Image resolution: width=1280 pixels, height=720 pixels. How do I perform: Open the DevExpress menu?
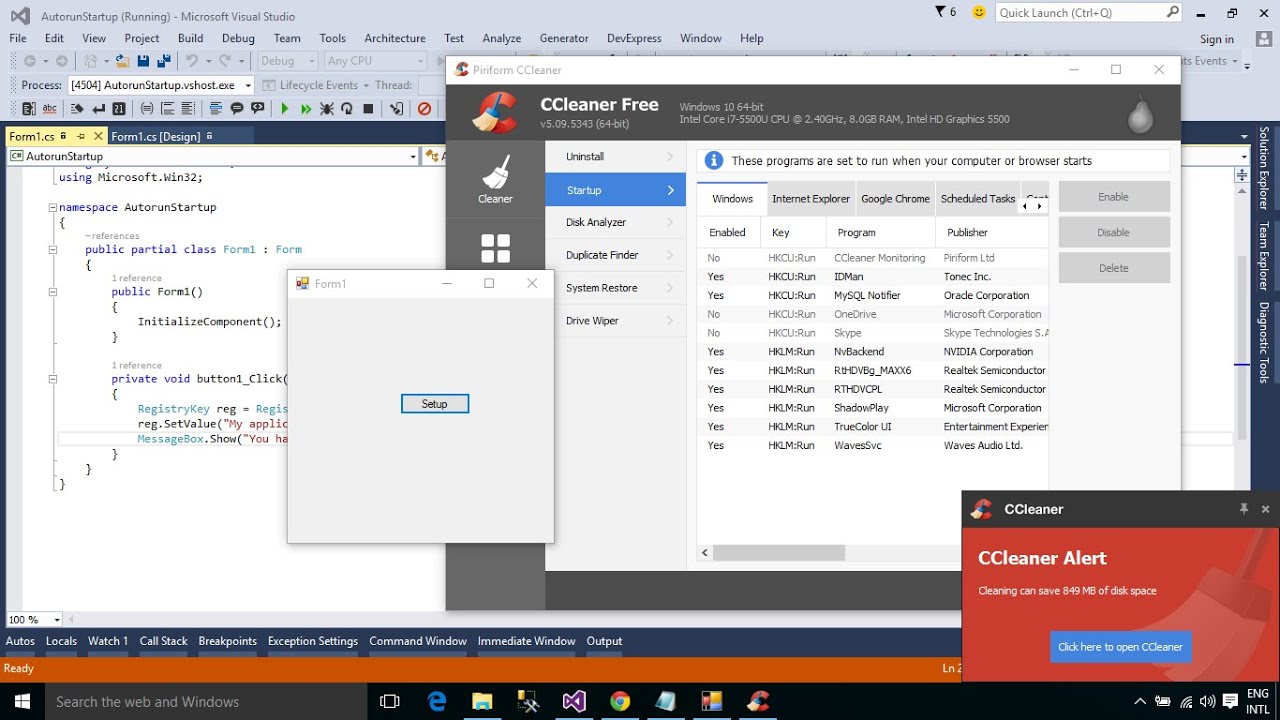[x=634, y=38]
